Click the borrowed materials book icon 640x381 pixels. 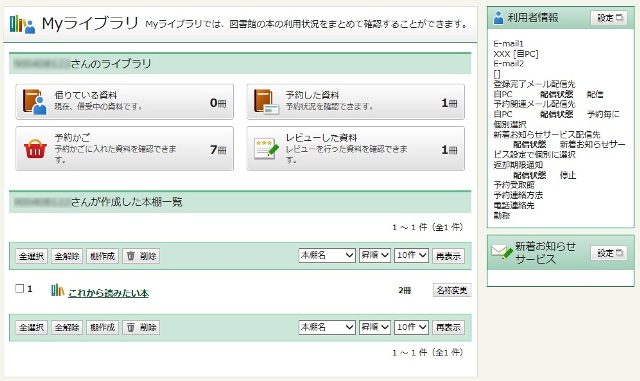(34, 101)
